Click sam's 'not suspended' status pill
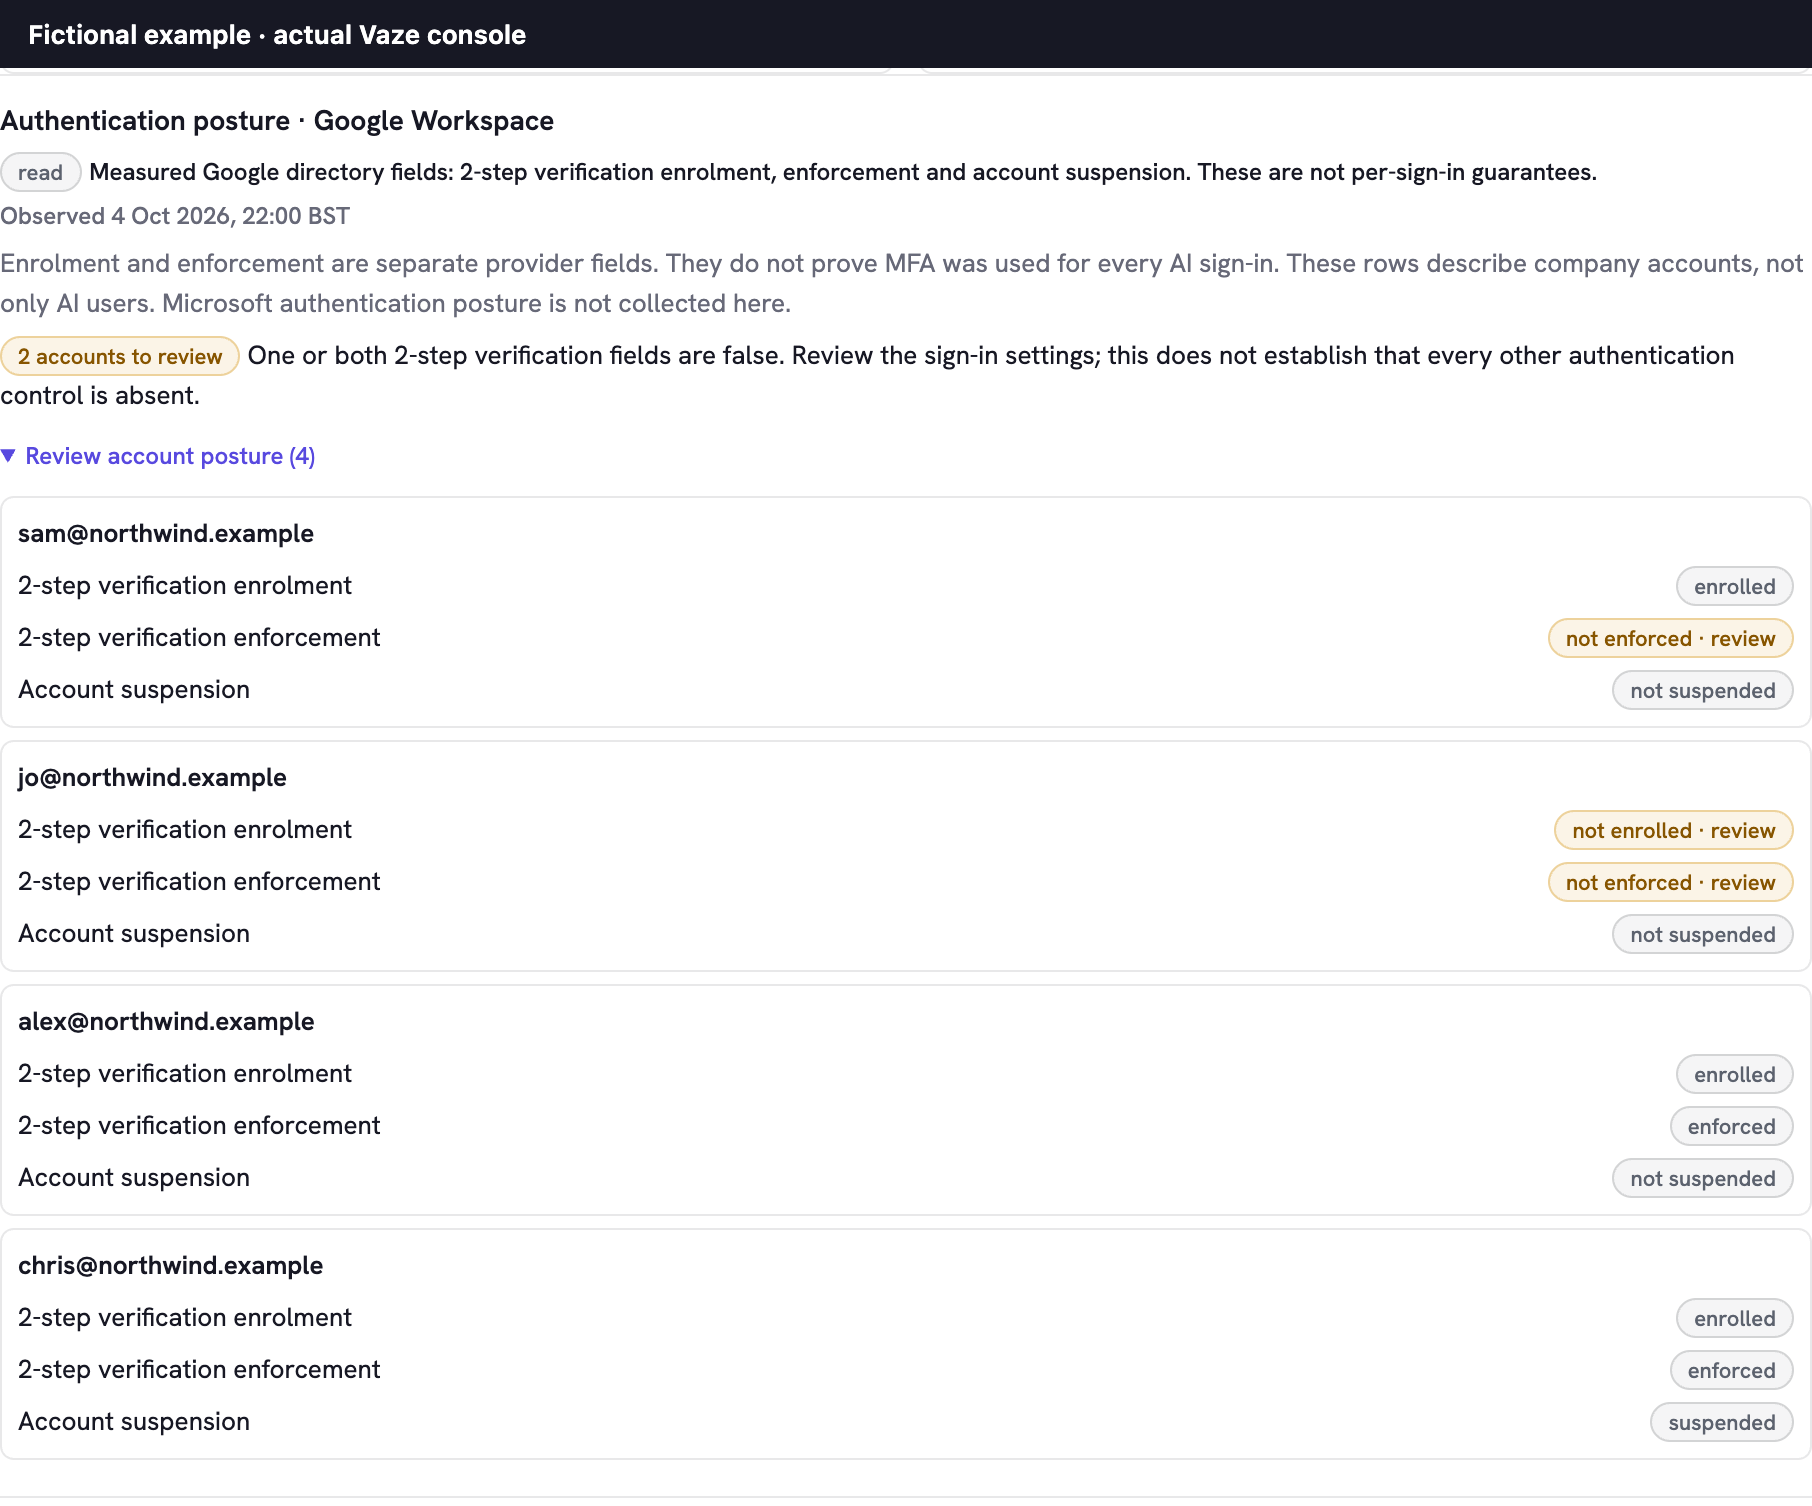Viewport: 1812px width, 1506px height. (x=1702, y=690)
